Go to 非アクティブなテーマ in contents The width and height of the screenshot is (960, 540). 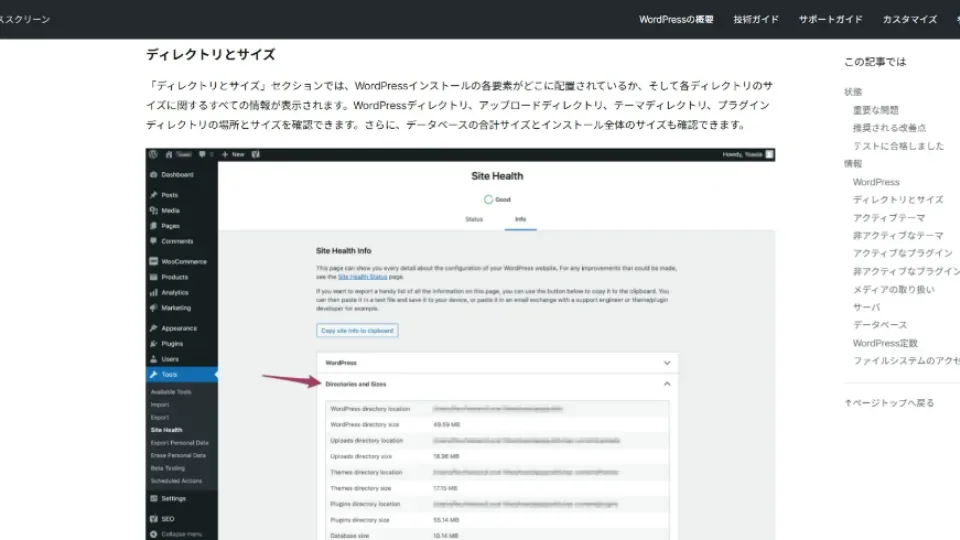[898, 235]
